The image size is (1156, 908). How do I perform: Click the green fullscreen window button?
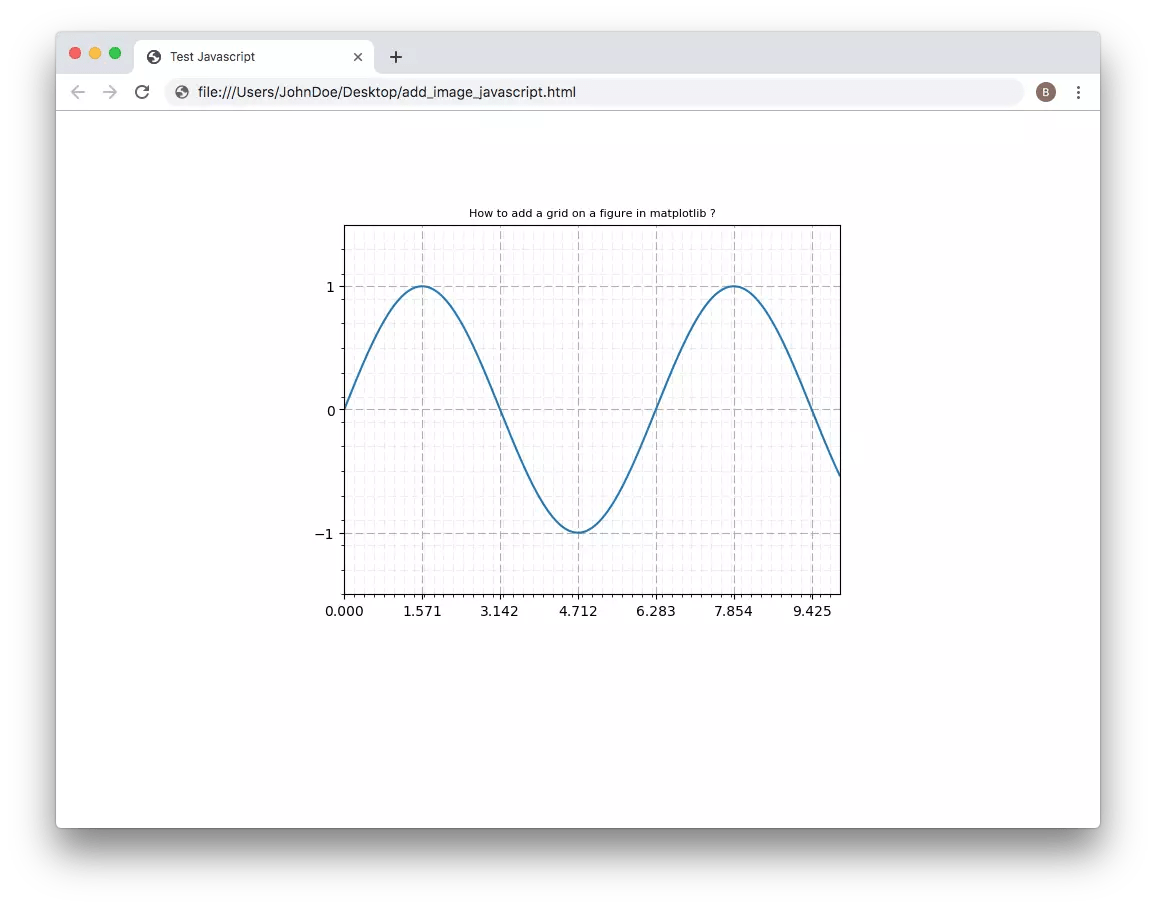[x=115, y=53]
